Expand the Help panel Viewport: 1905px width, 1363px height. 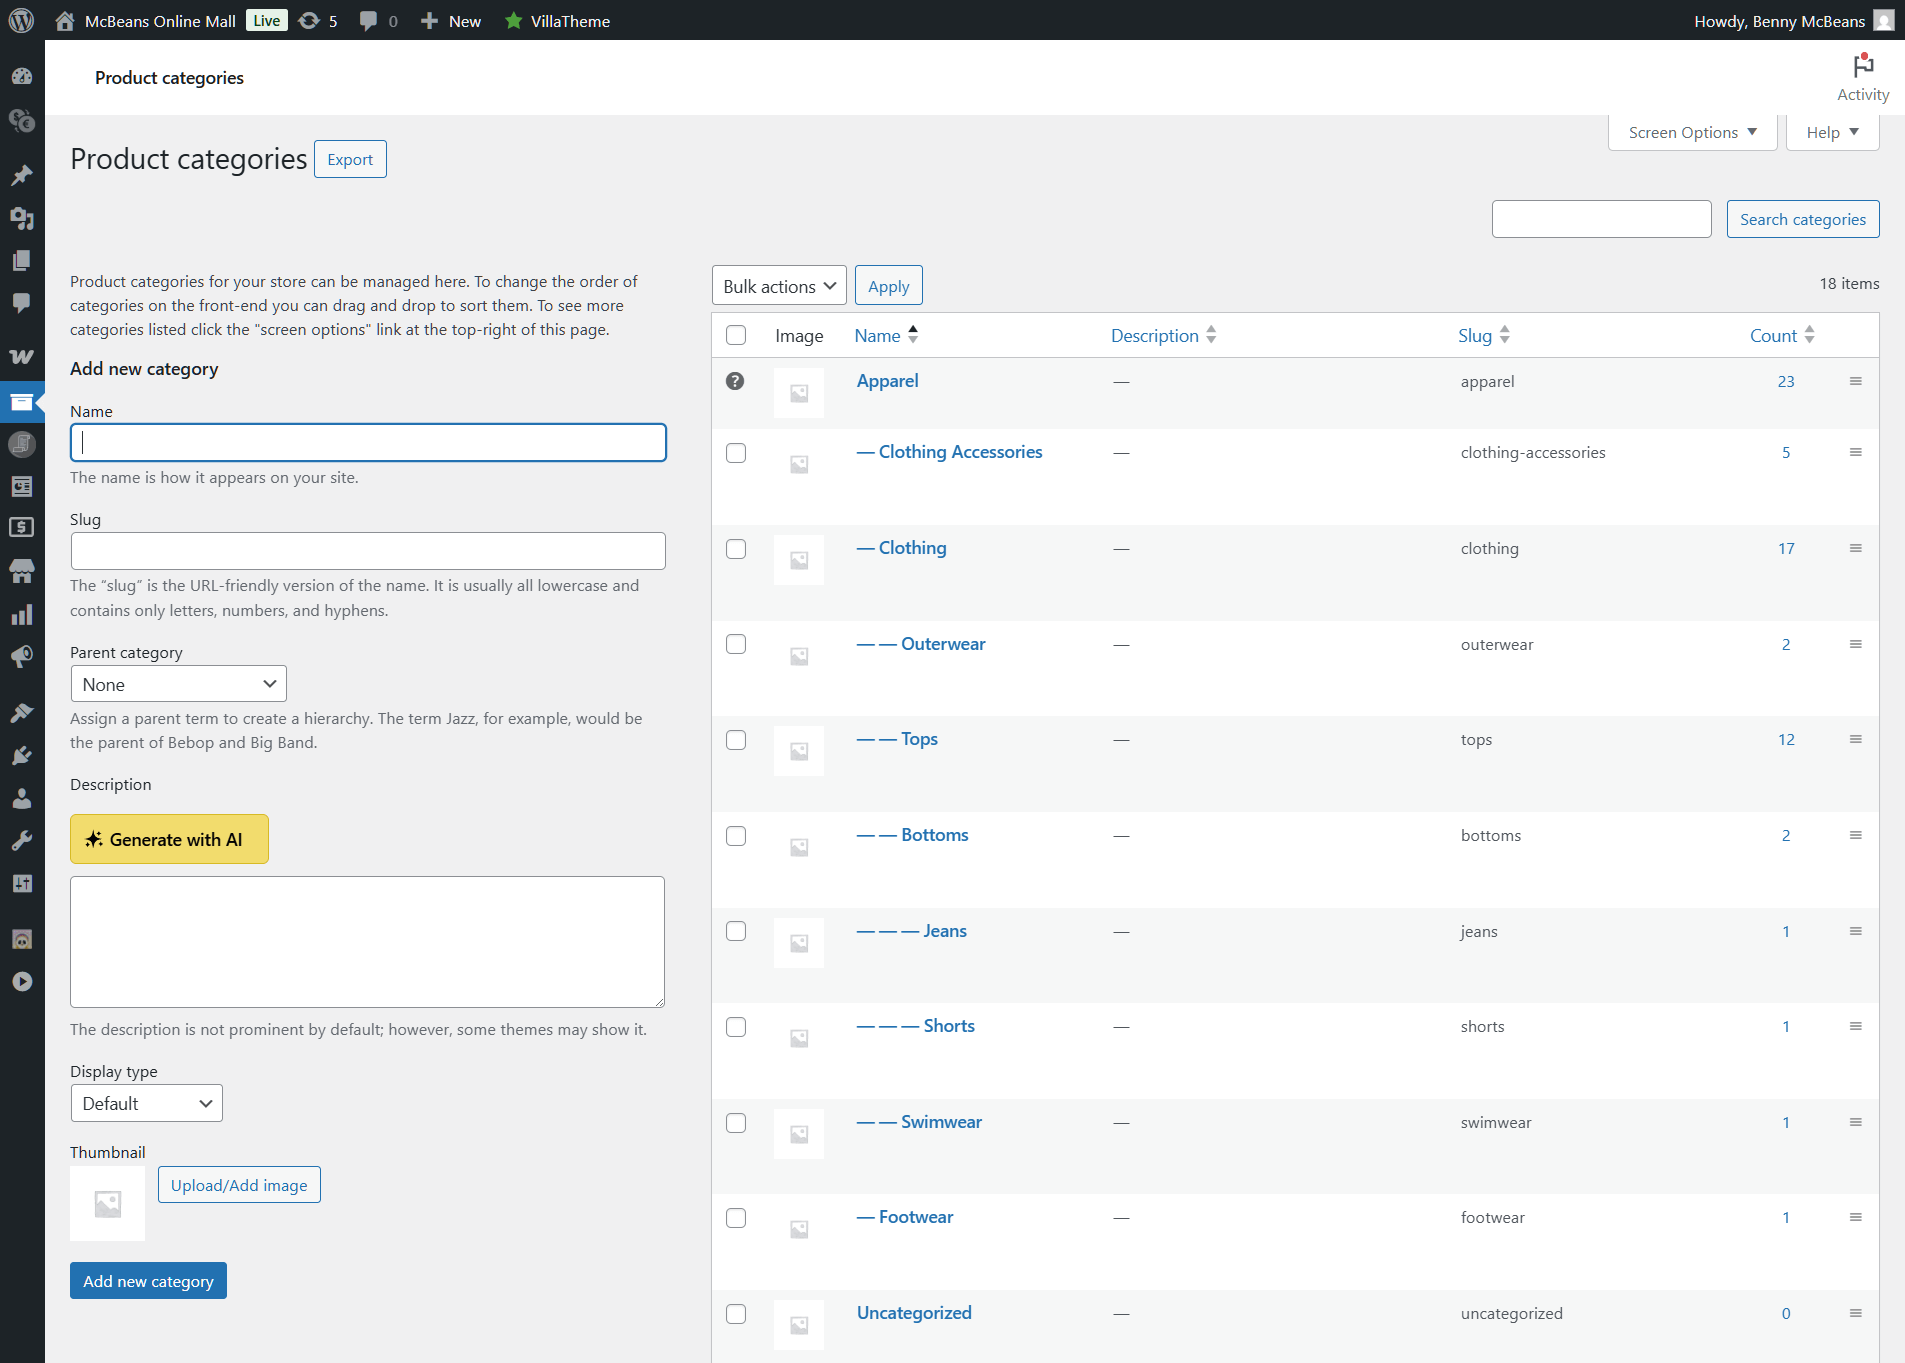tap(1832, 132)
